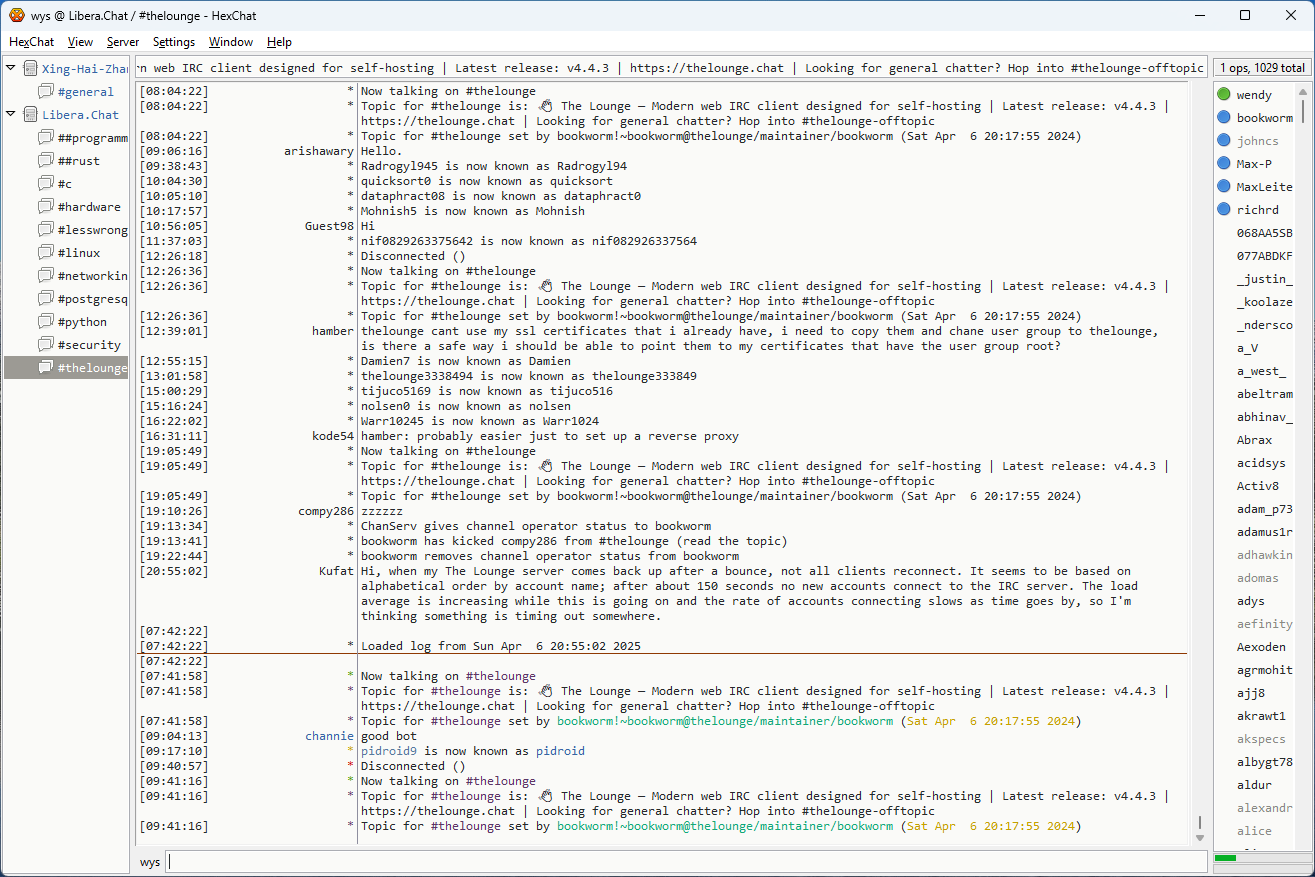Select user richrd in the user list

click(x=1257, y=210)
